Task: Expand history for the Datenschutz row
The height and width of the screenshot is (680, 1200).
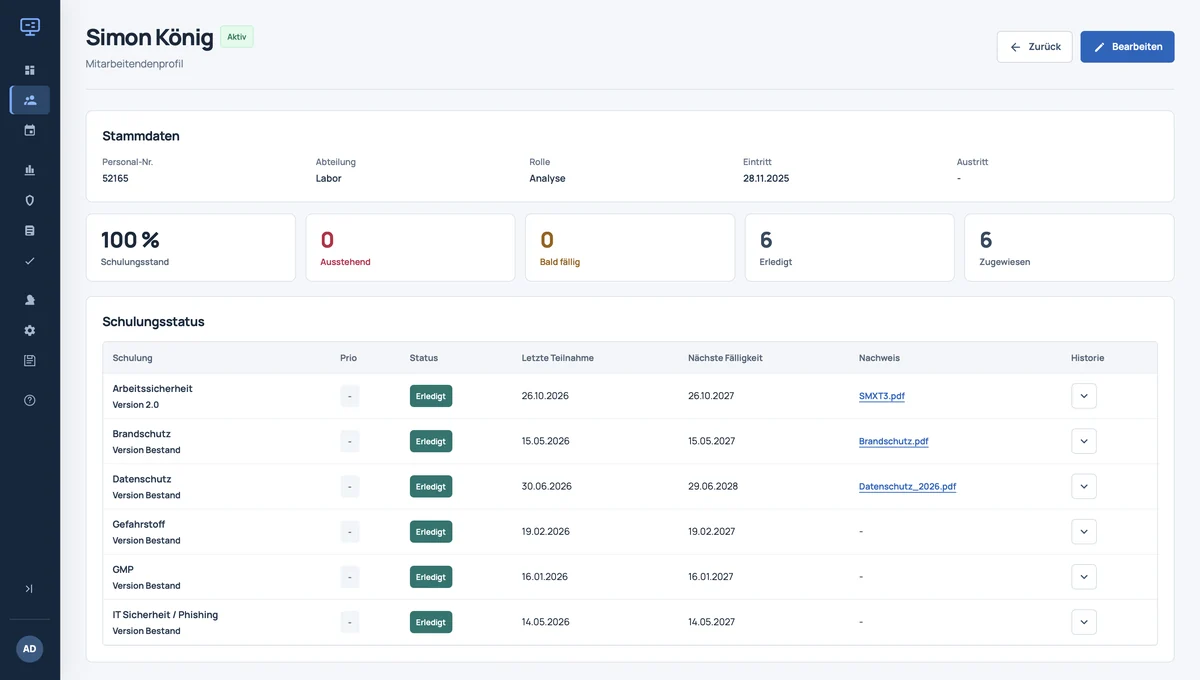Action: [1084, 486]
